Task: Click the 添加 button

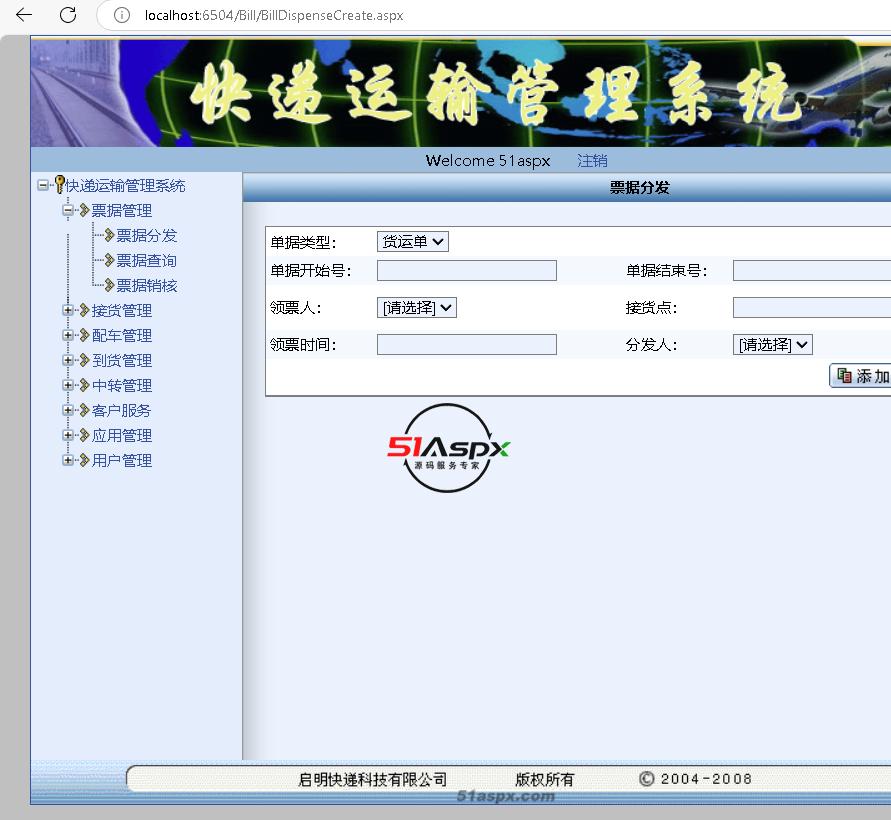Action: click(x=860, y=376)
